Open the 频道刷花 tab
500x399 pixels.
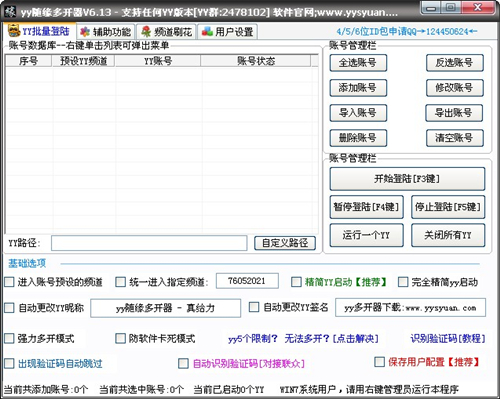click(x=167, y=32)
